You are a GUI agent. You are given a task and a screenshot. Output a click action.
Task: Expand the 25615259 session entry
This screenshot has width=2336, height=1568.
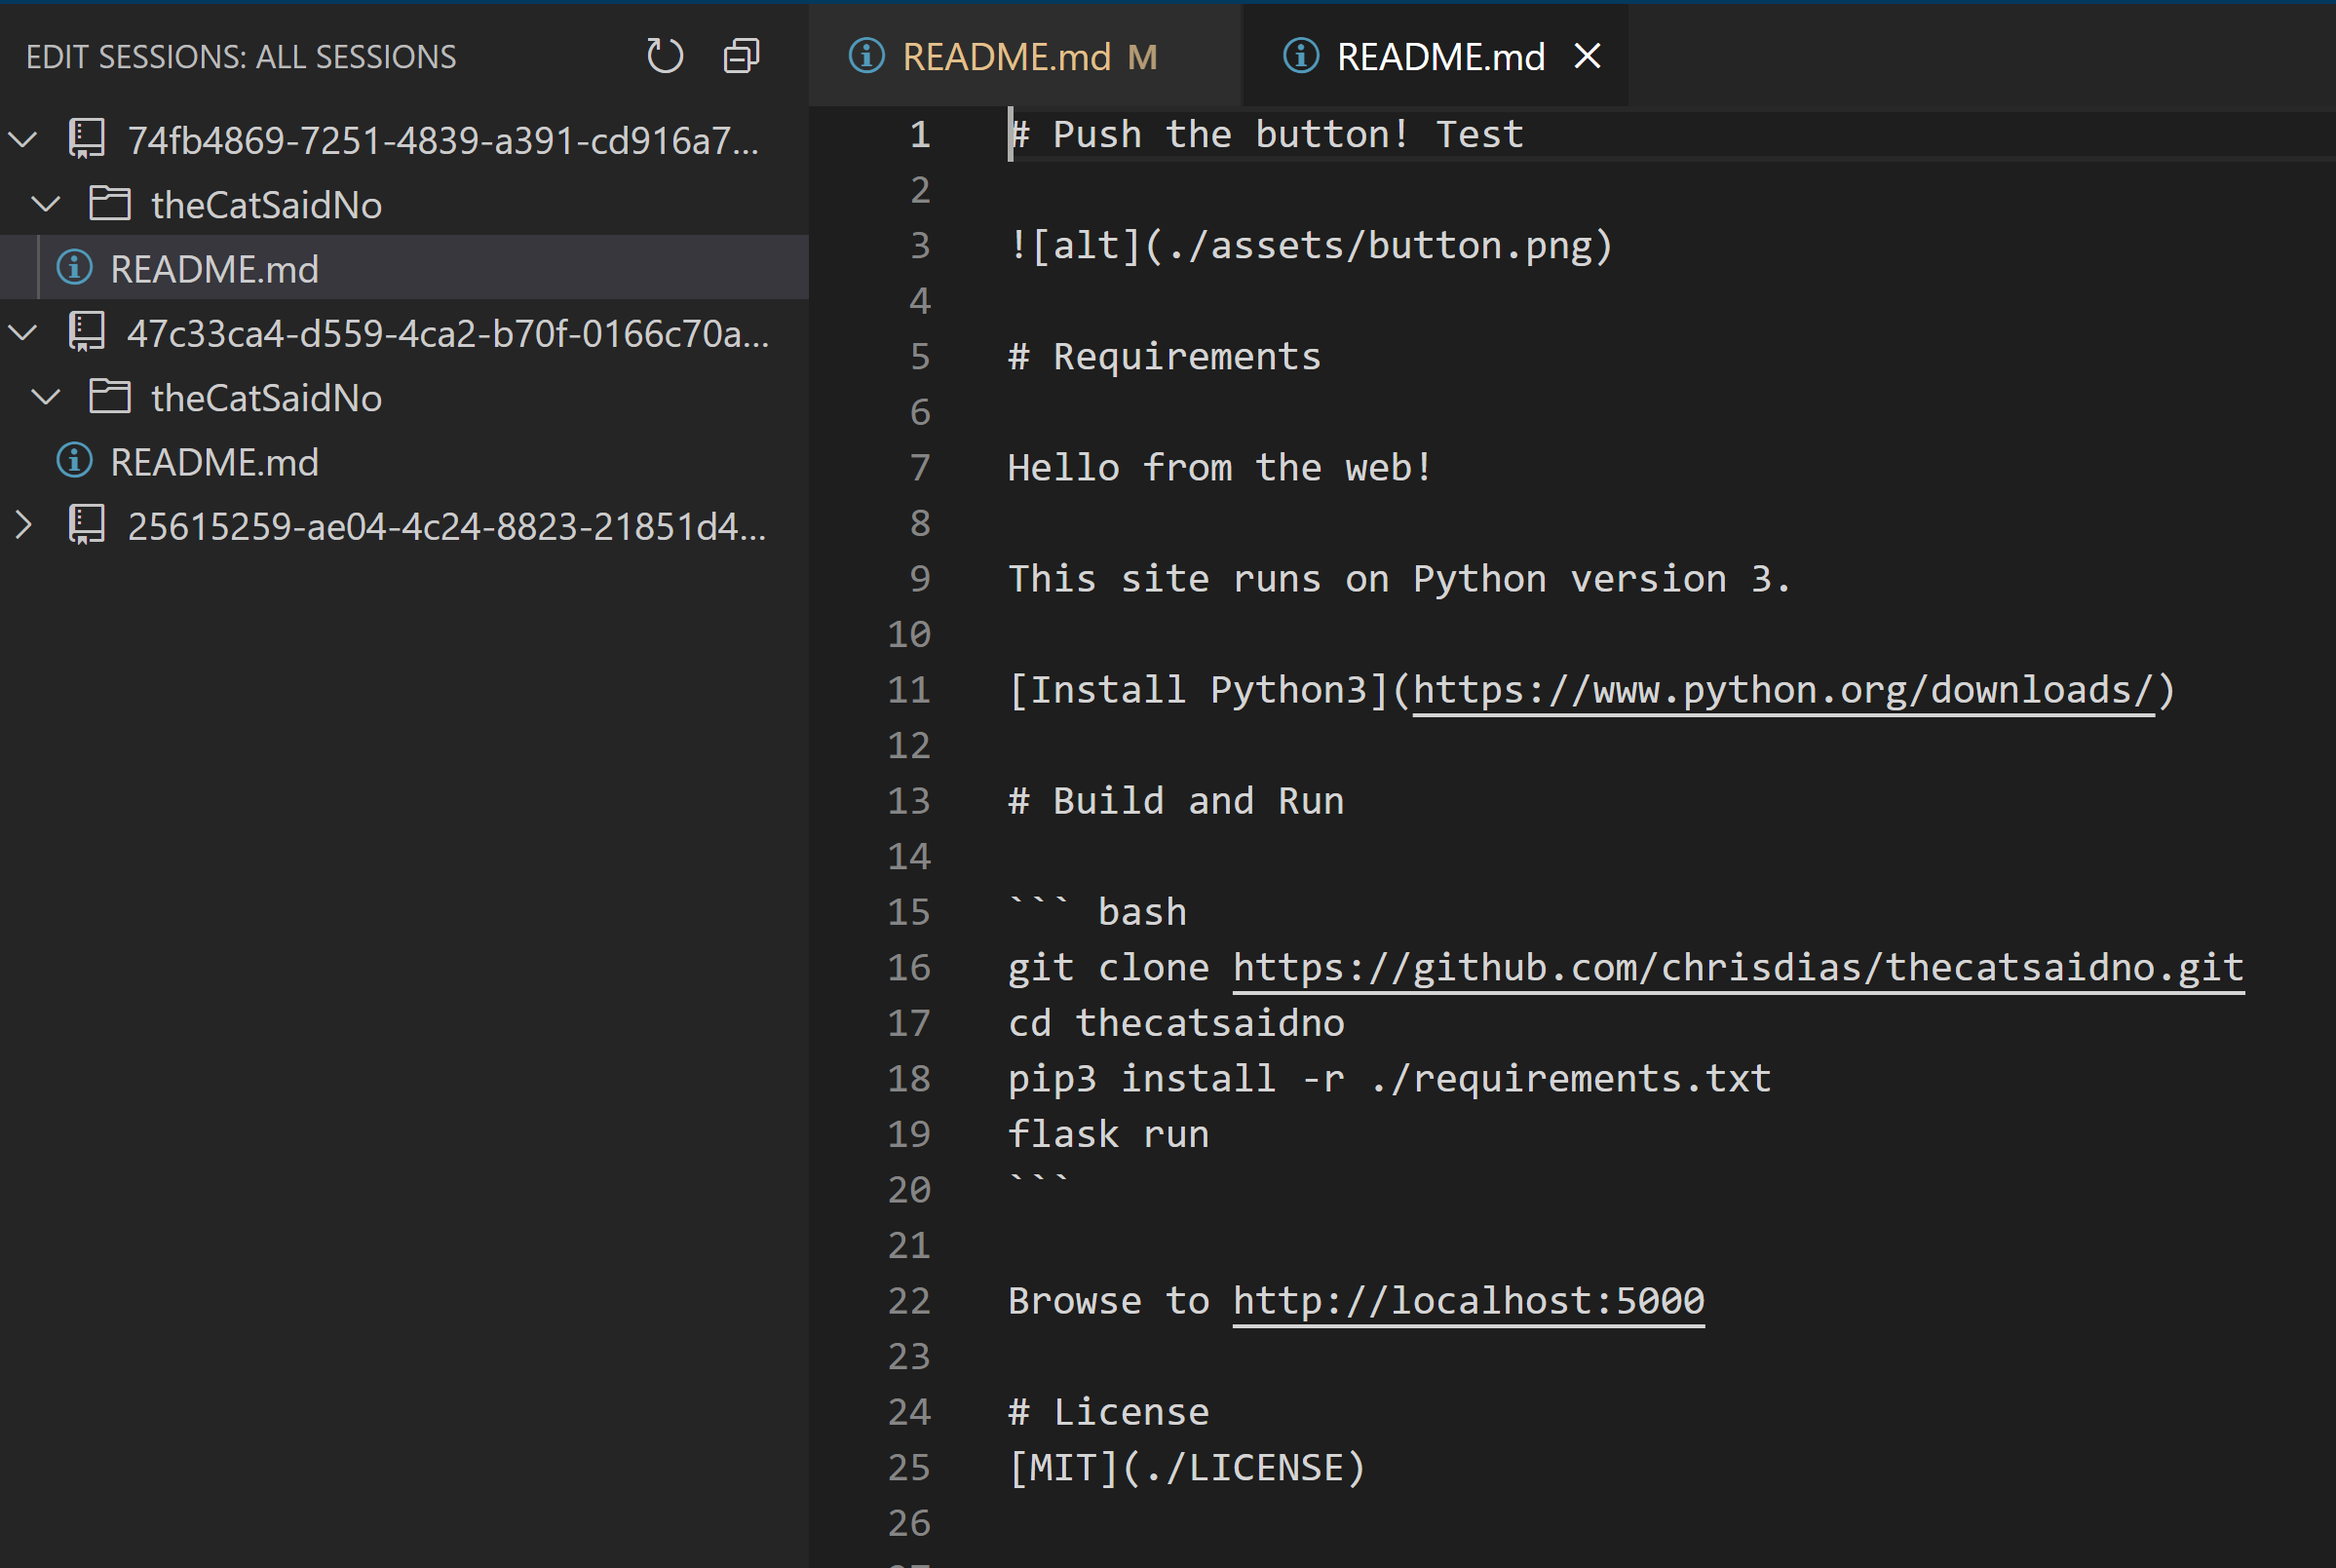click(x=25, y=526)
